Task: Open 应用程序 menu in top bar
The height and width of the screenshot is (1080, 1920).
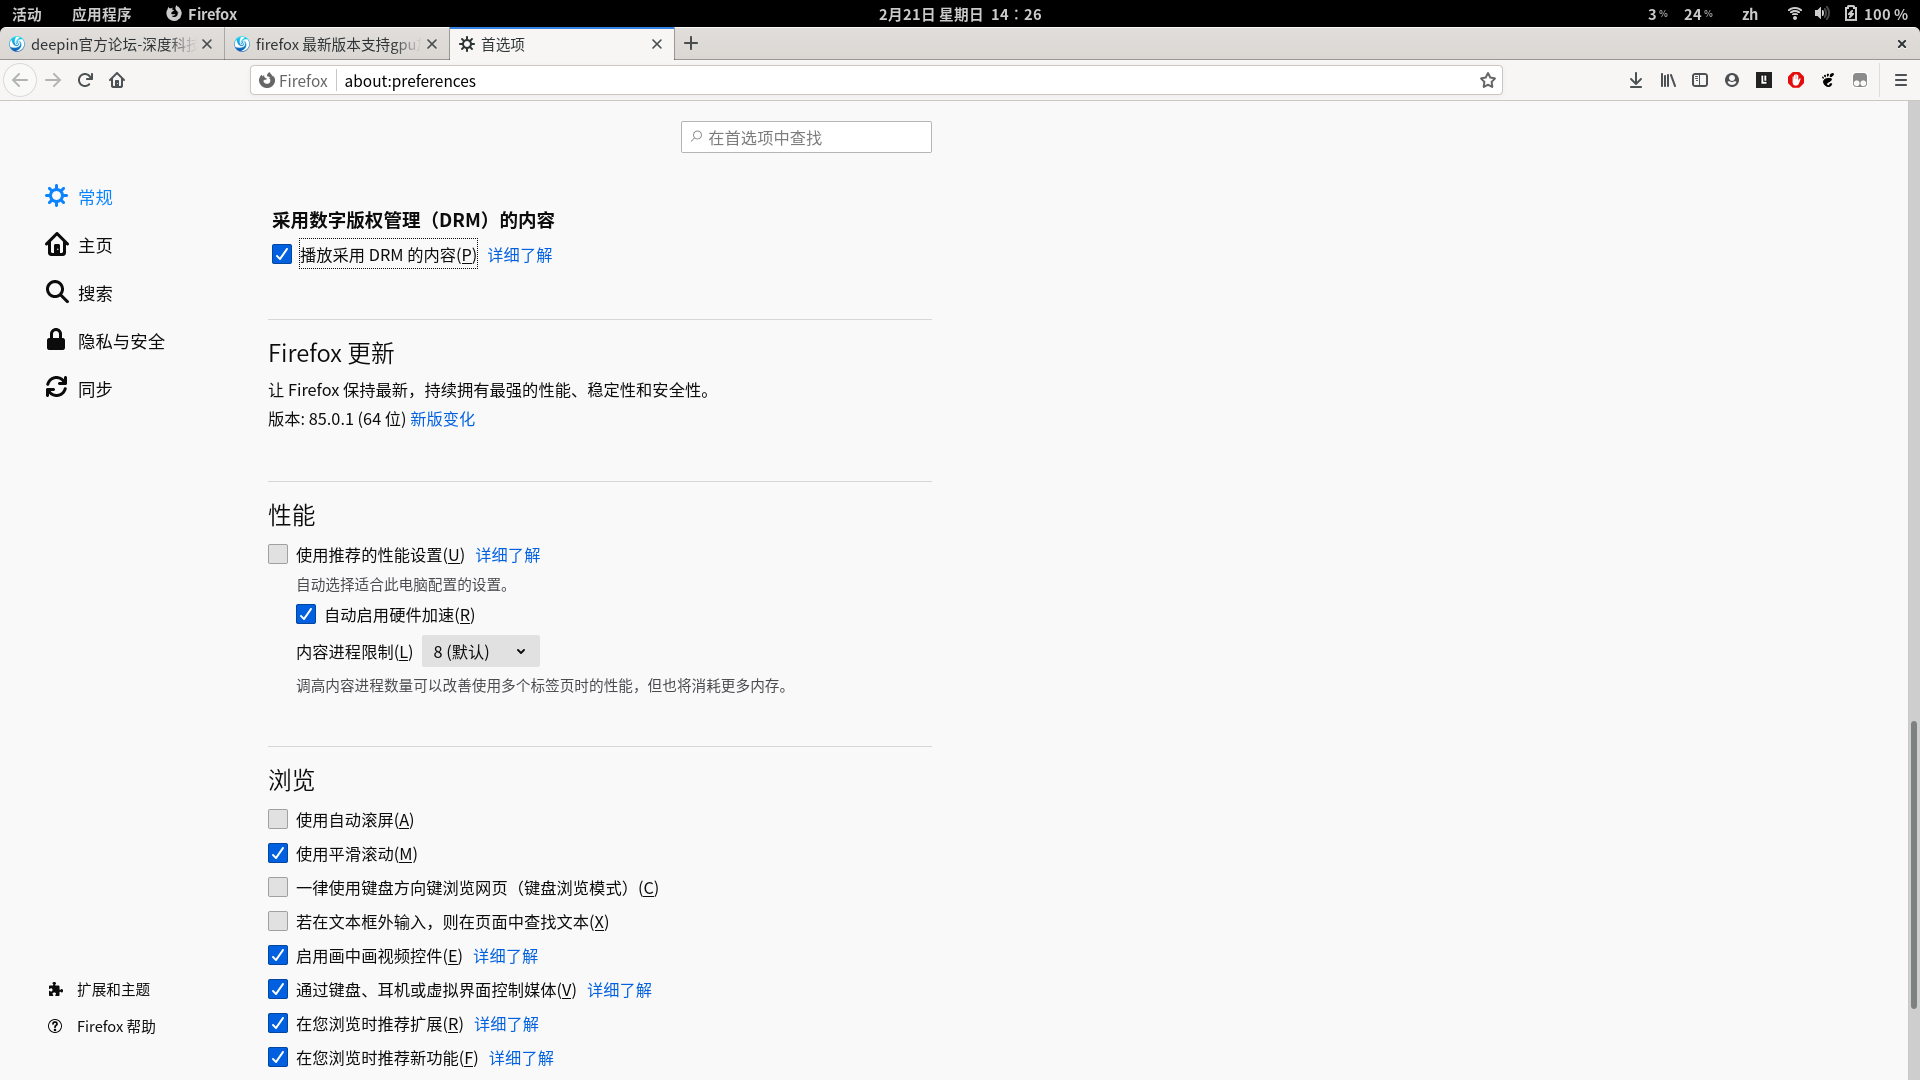Action: click(x=101, y=14)
